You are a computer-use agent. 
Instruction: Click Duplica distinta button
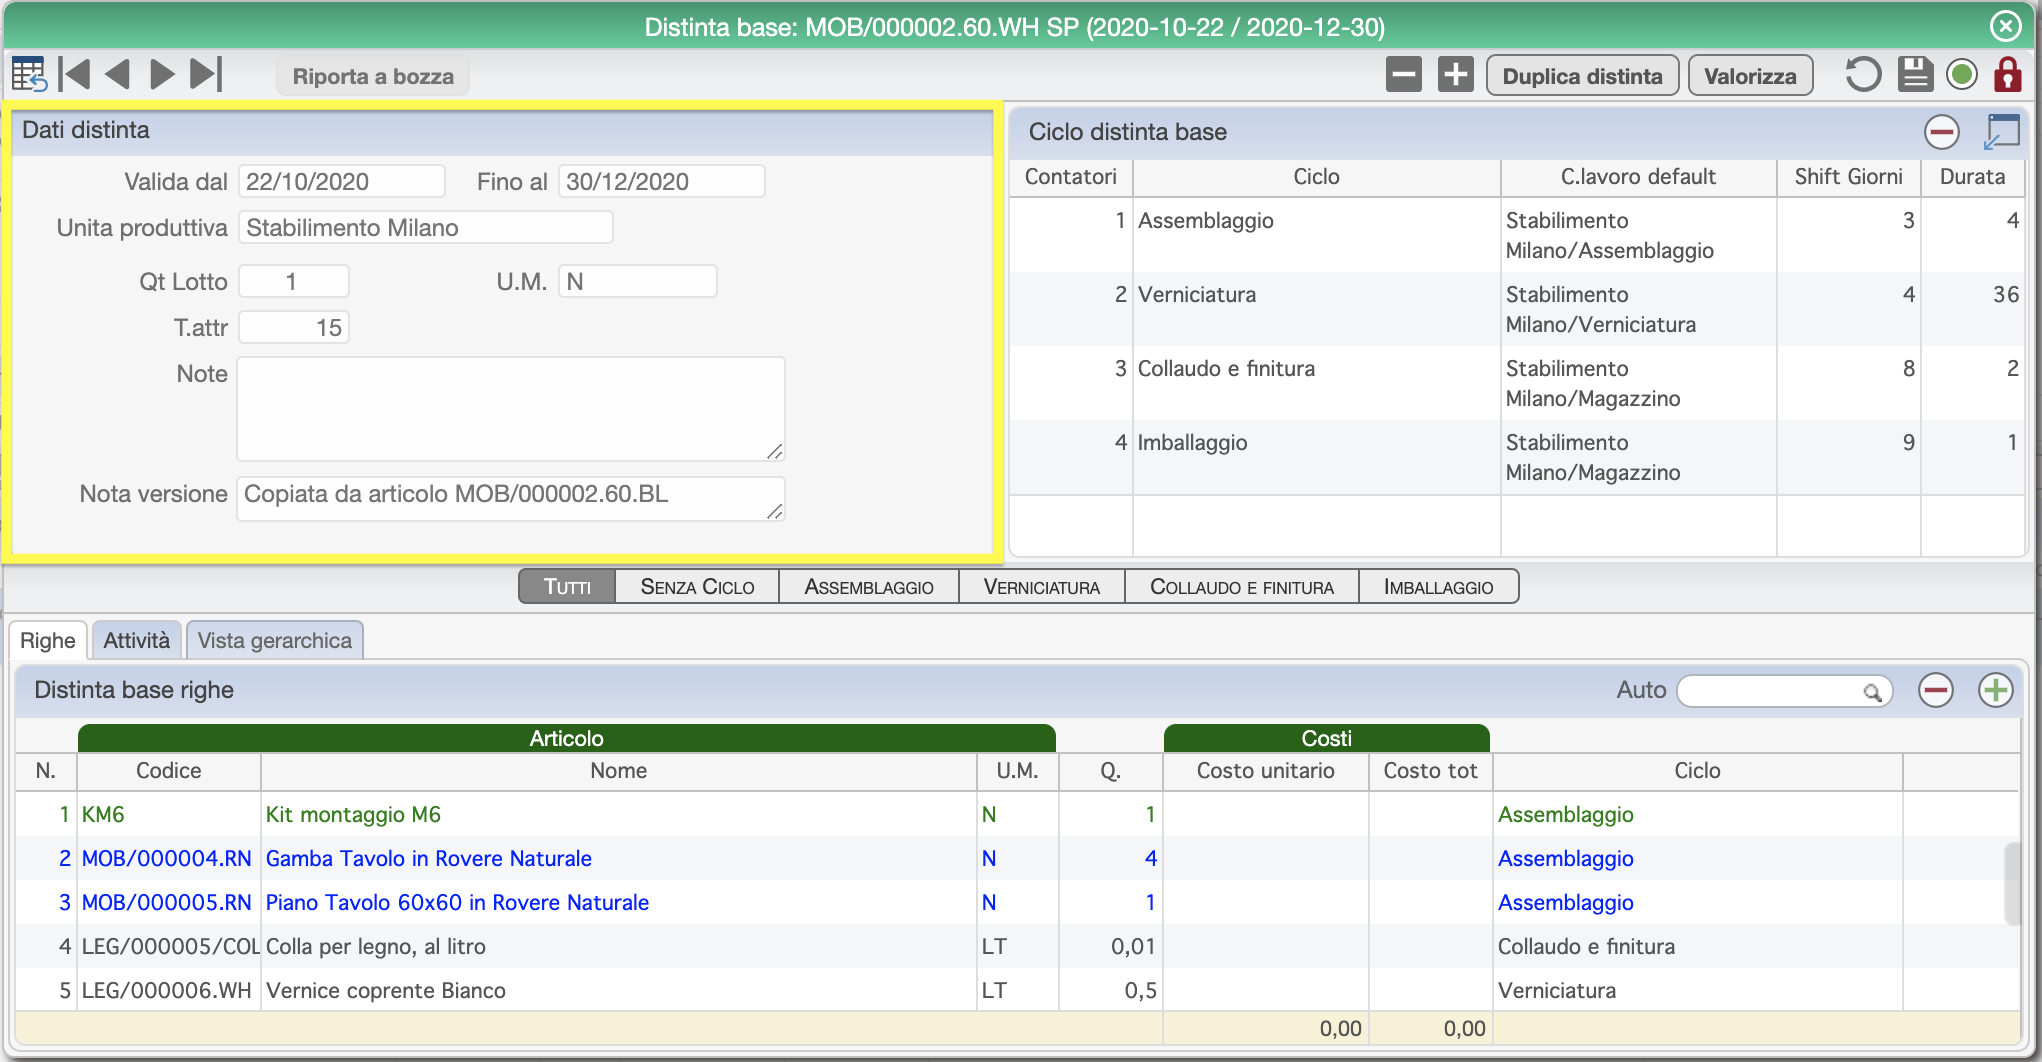pos(1582,76)
